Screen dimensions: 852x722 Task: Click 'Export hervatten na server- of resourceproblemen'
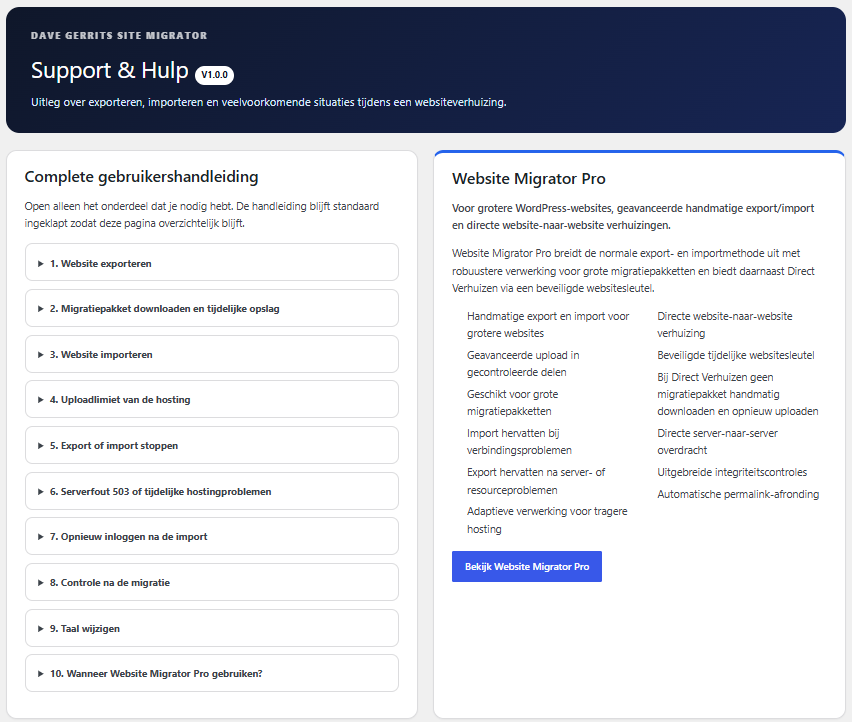point(536,481)
